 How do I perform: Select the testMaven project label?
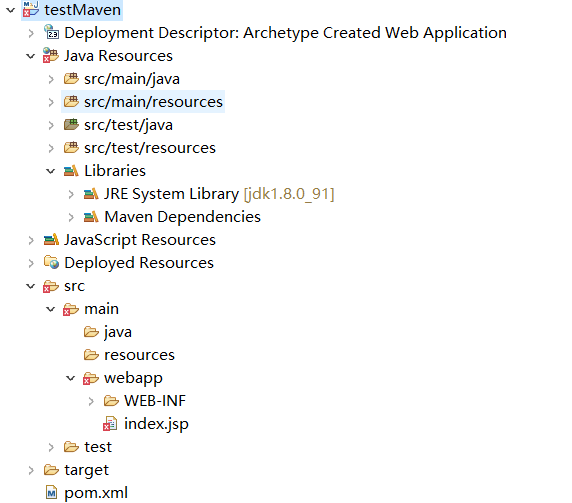pyautogui.click(x=82, y=9)
